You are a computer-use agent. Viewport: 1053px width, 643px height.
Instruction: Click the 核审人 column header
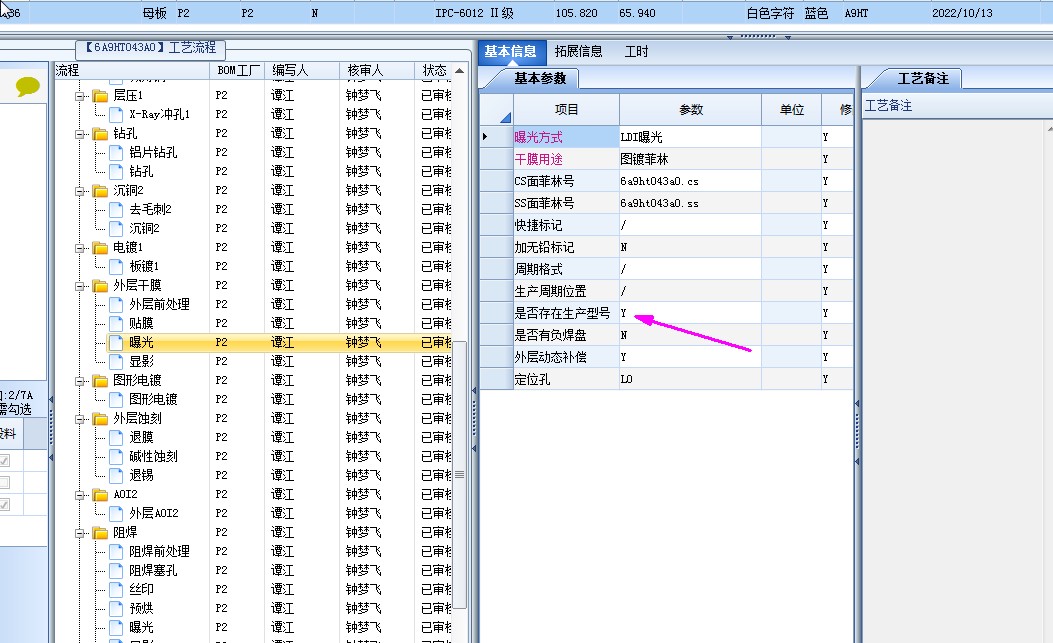tap(376, 71)
